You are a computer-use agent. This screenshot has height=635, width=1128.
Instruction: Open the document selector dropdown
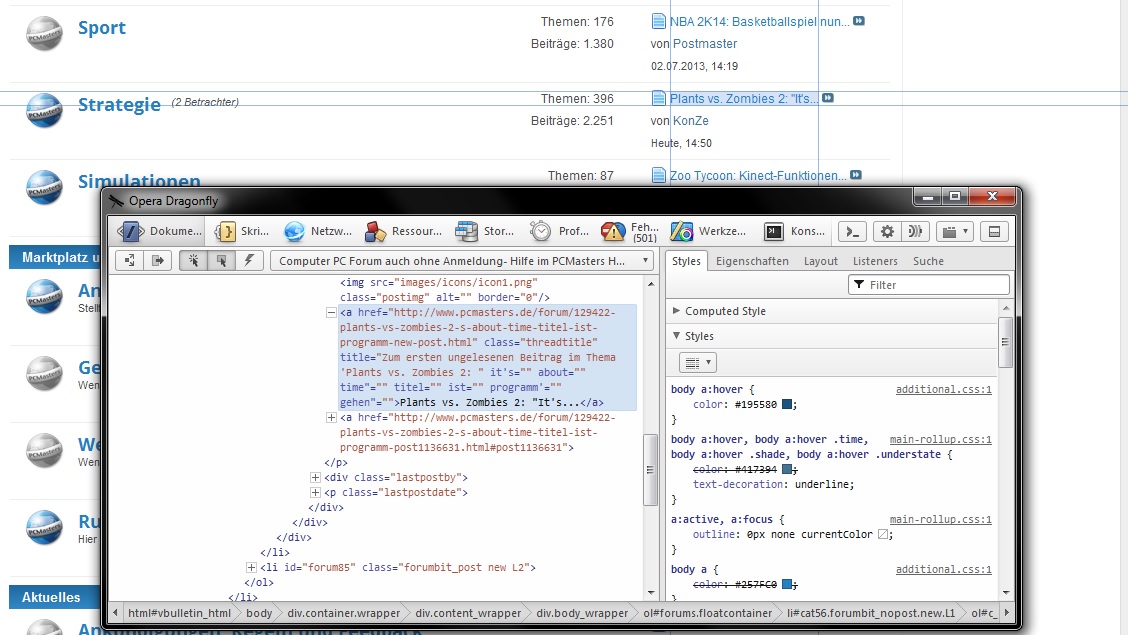tap(462, 260)
